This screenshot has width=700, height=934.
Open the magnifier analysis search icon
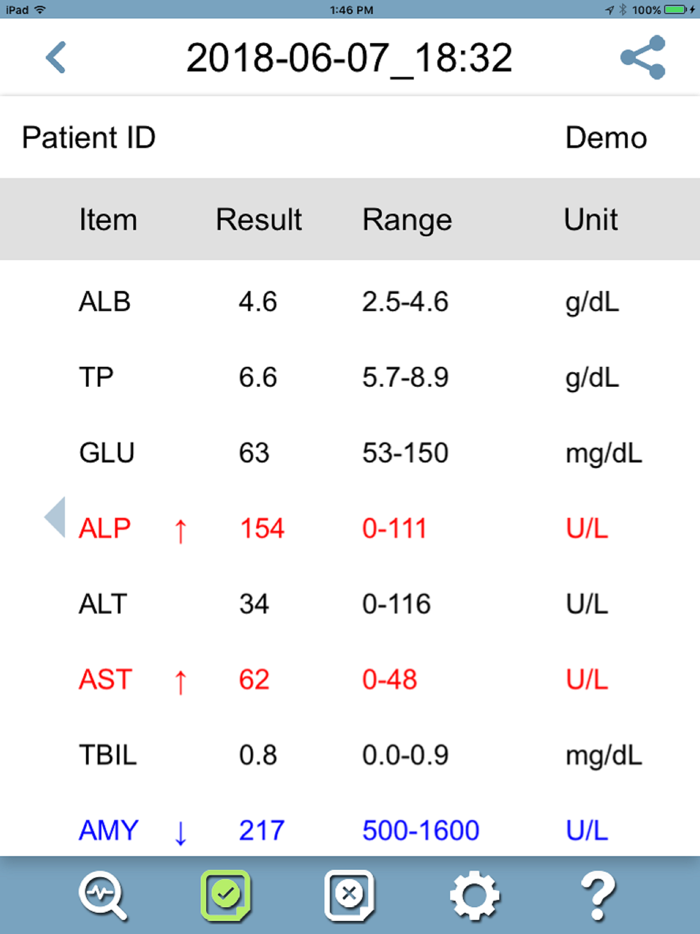pyautogui.click(x=104, y=895)
